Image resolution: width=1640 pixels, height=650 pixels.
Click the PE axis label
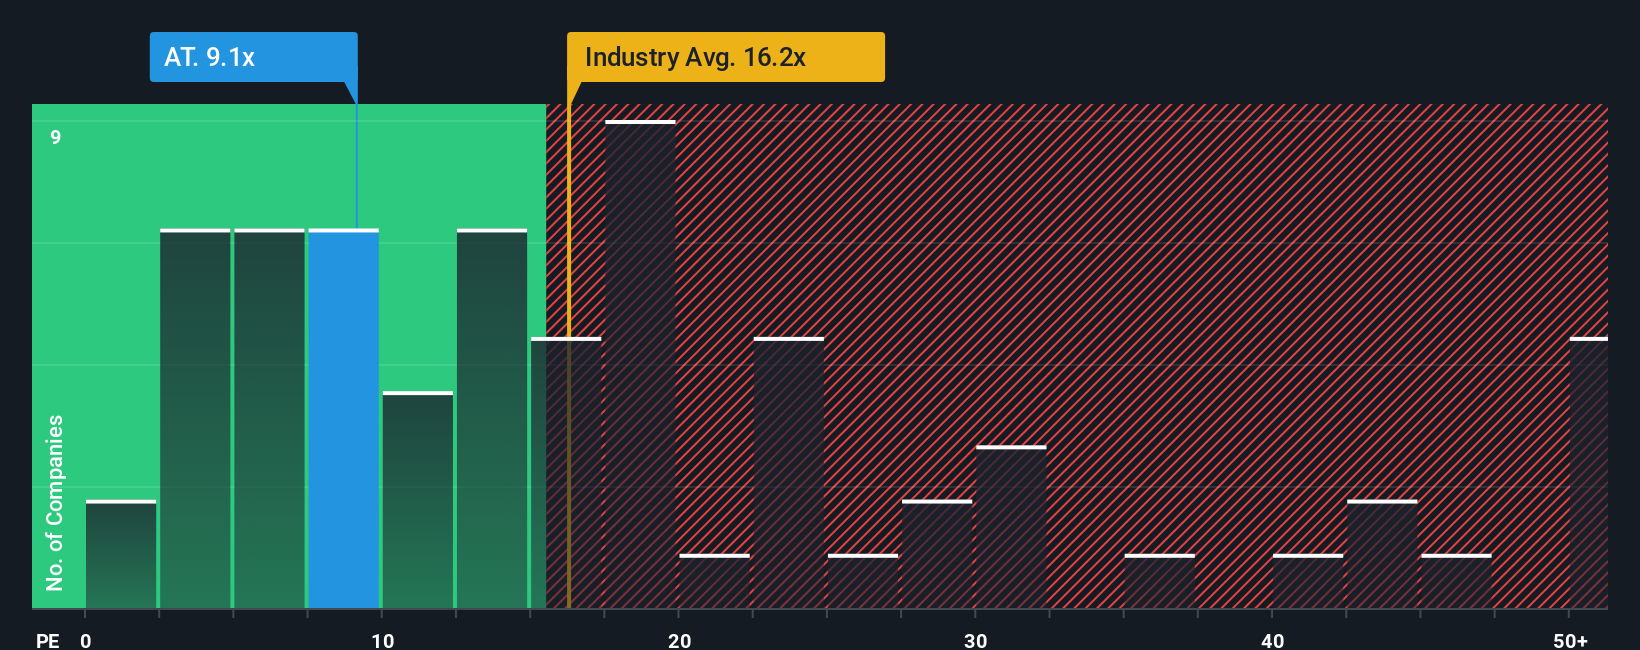pos(48,640)
